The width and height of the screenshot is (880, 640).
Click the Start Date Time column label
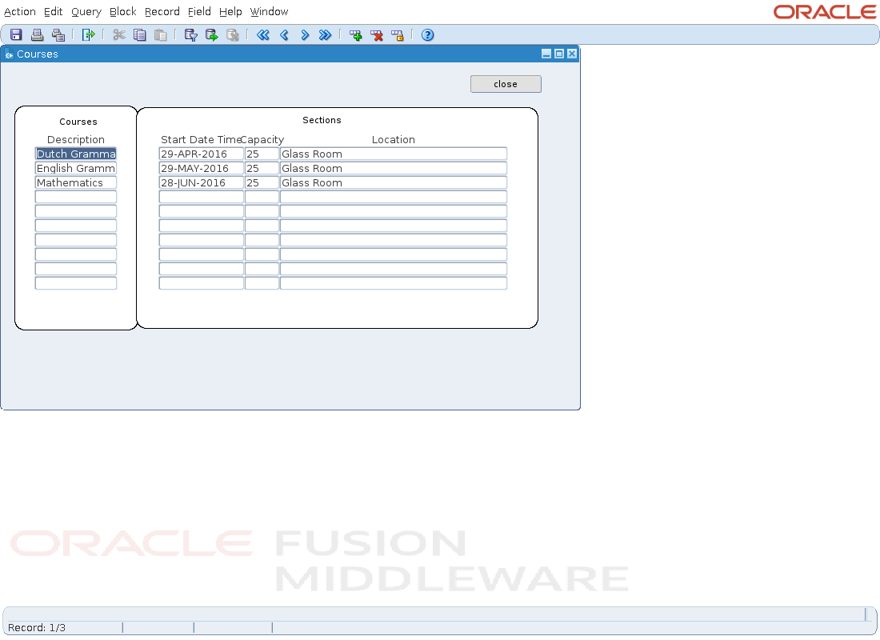(201, 139)
